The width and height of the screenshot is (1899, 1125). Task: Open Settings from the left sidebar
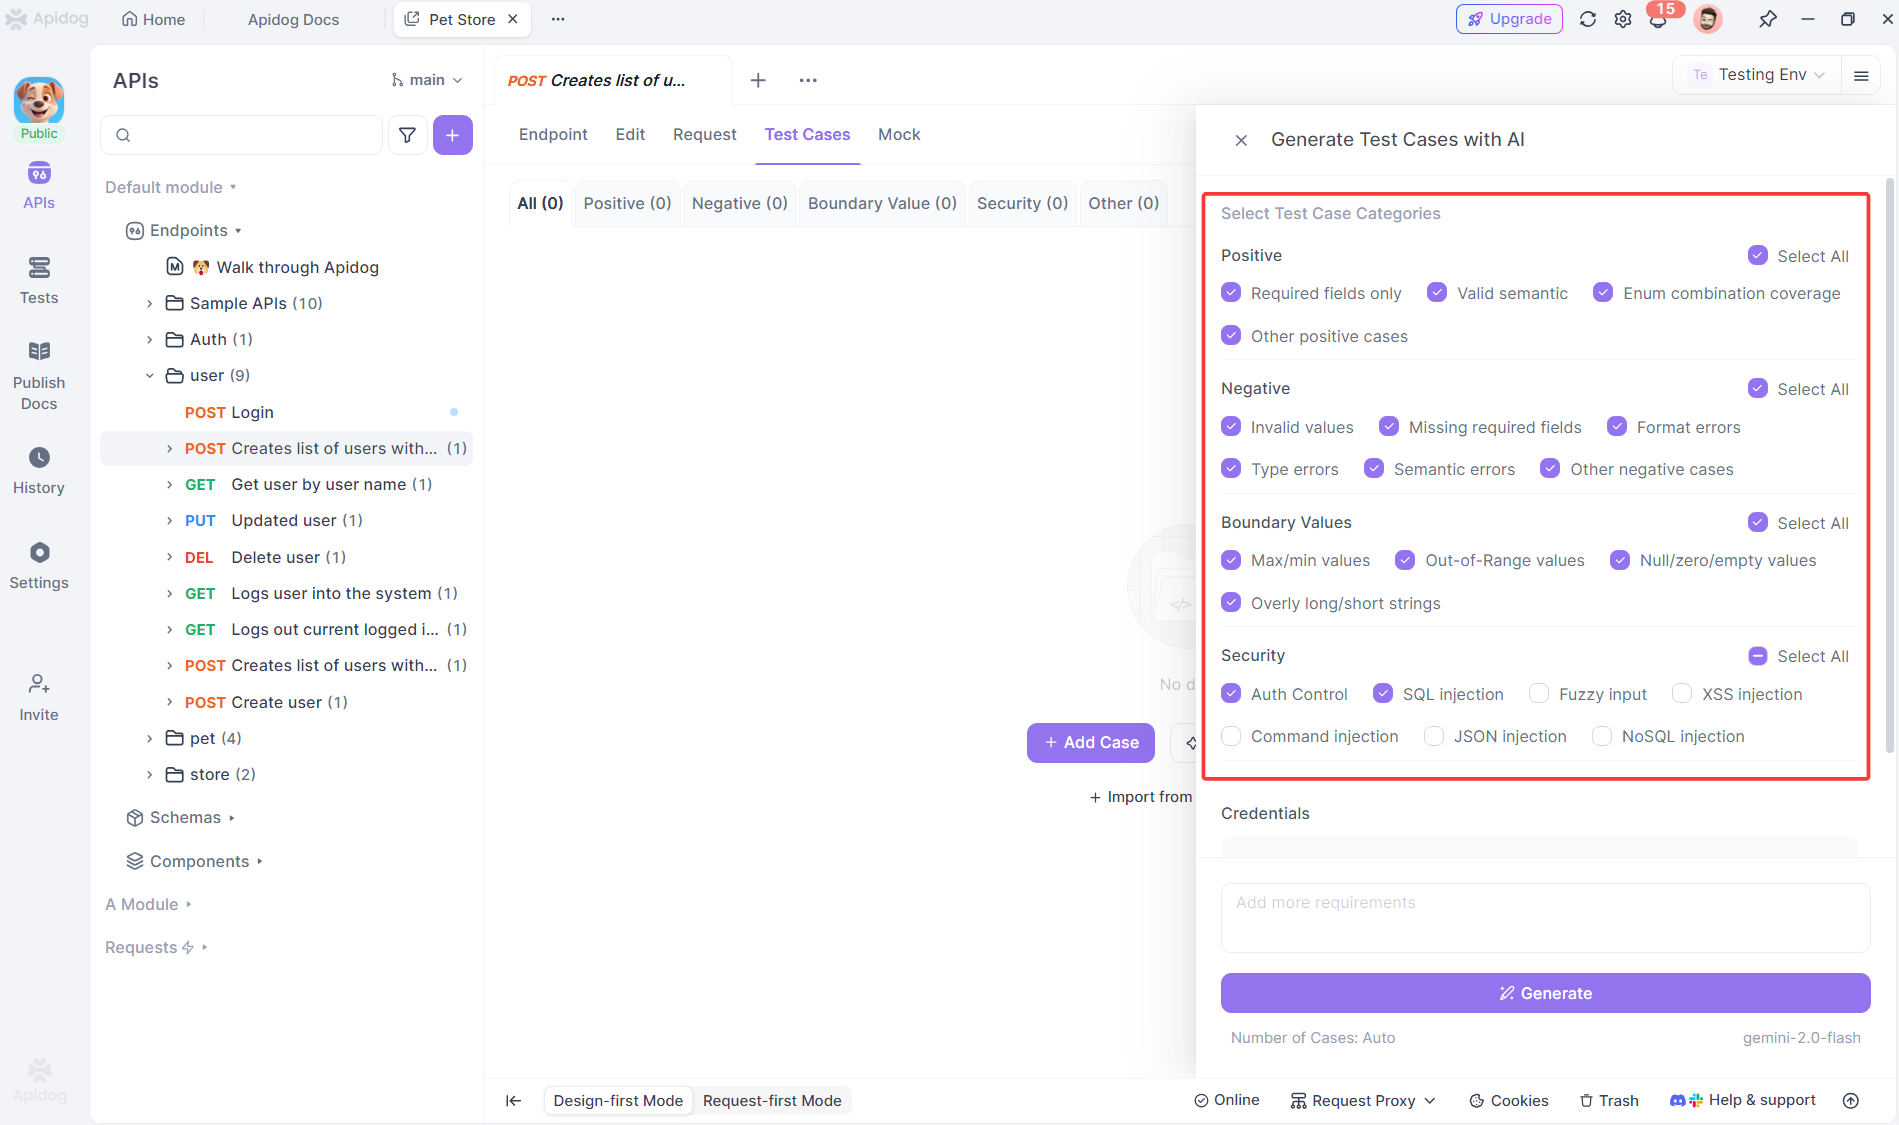(38, 566)
